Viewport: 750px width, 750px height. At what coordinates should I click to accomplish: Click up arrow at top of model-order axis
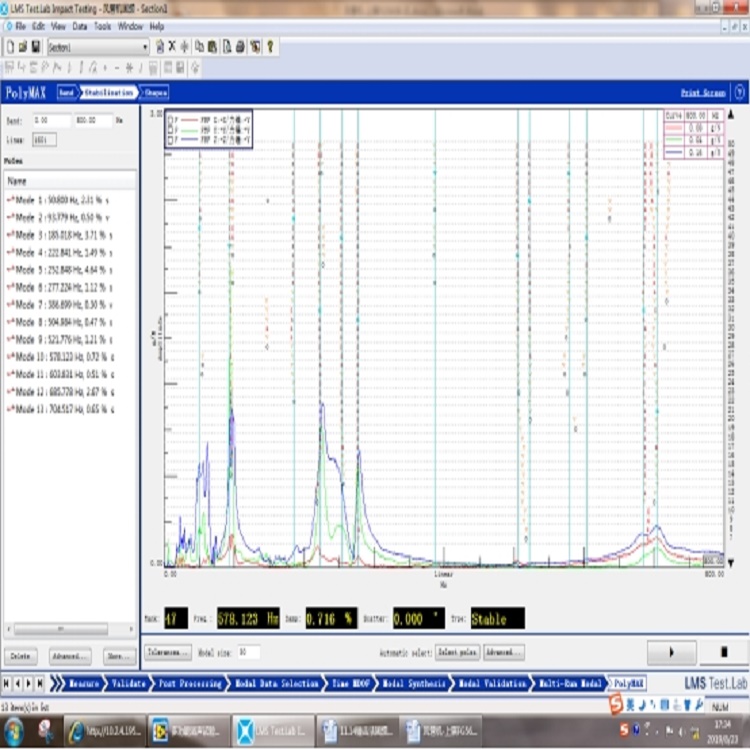pyautogui.click(x=731, y=115)
